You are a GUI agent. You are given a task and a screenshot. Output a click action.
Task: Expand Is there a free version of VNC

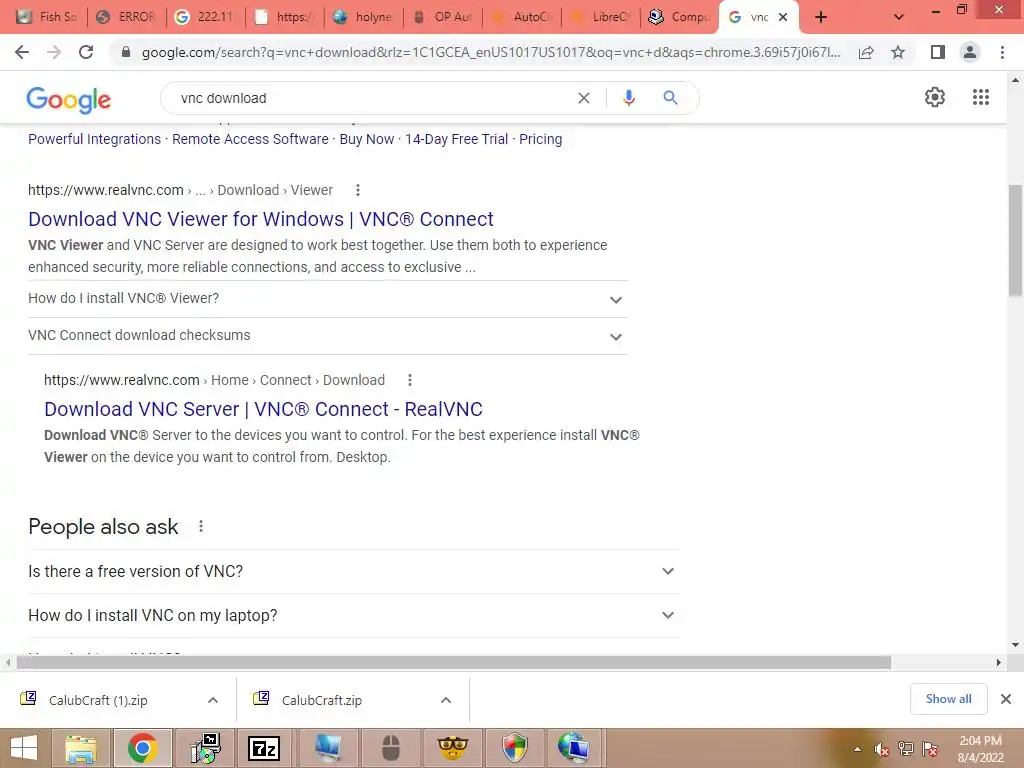[354, 571]
